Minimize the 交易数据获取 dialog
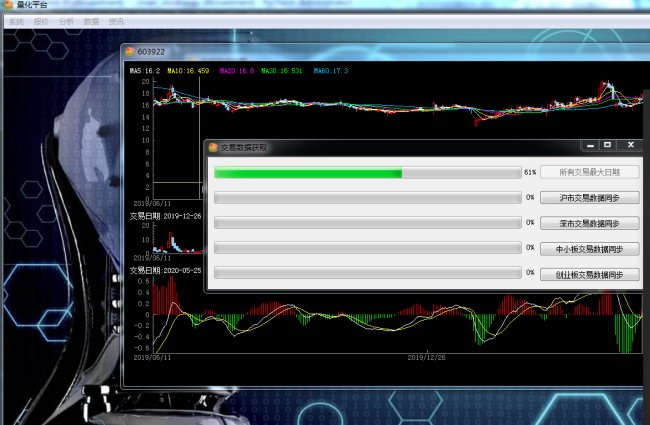 [x=591, y=146]
